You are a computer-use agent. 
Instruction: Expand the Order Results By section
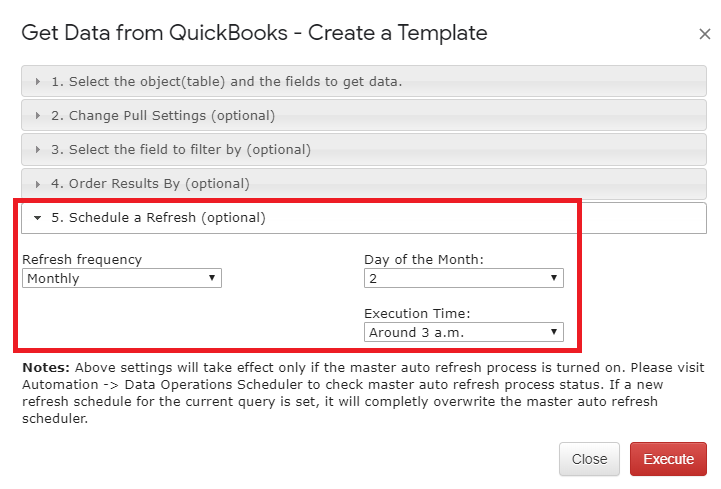[x=364, y=184]
